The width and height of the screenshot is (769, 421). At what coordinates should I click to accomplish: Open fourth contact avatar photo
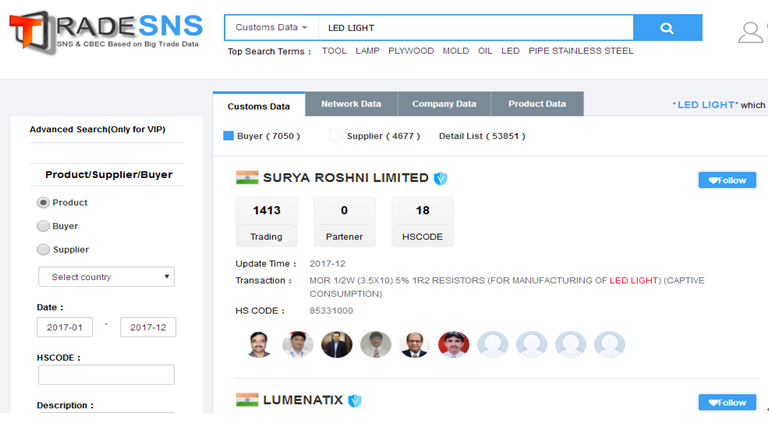point(376,344)
